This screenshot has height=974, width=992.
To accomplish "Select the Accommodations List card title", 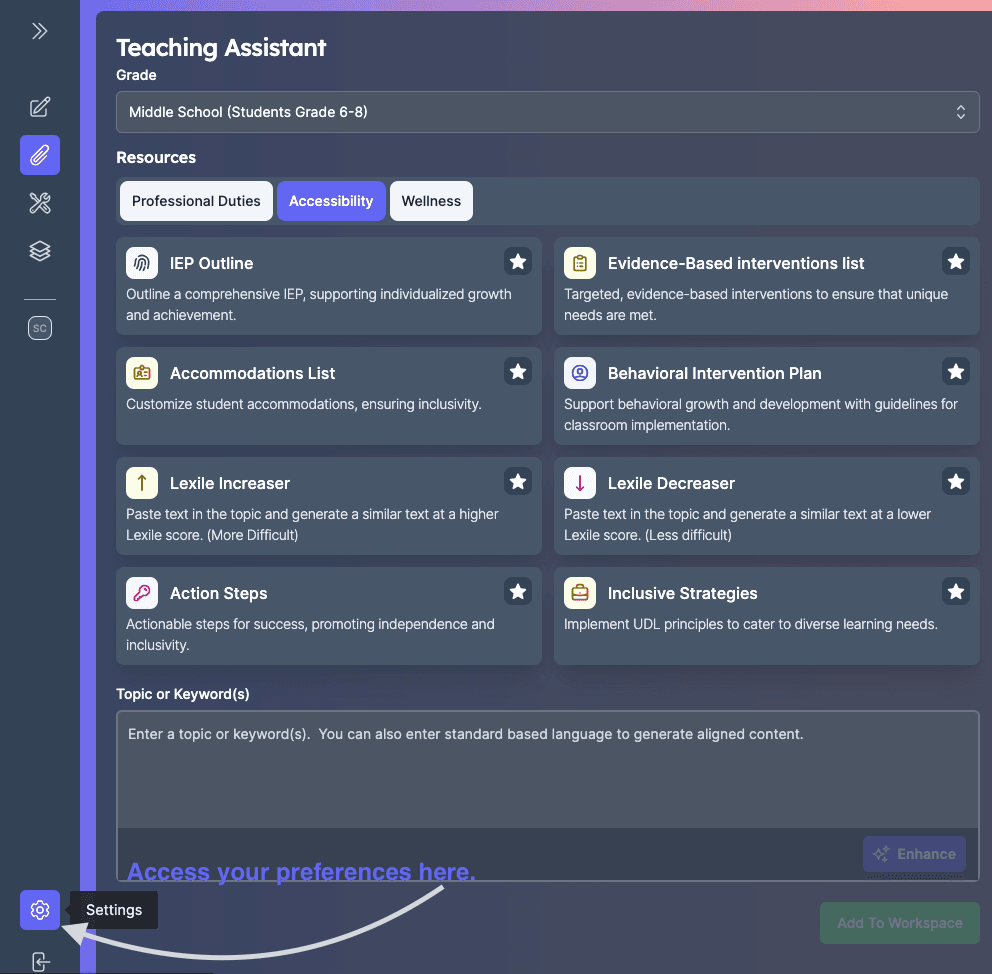I will [252, 373].
